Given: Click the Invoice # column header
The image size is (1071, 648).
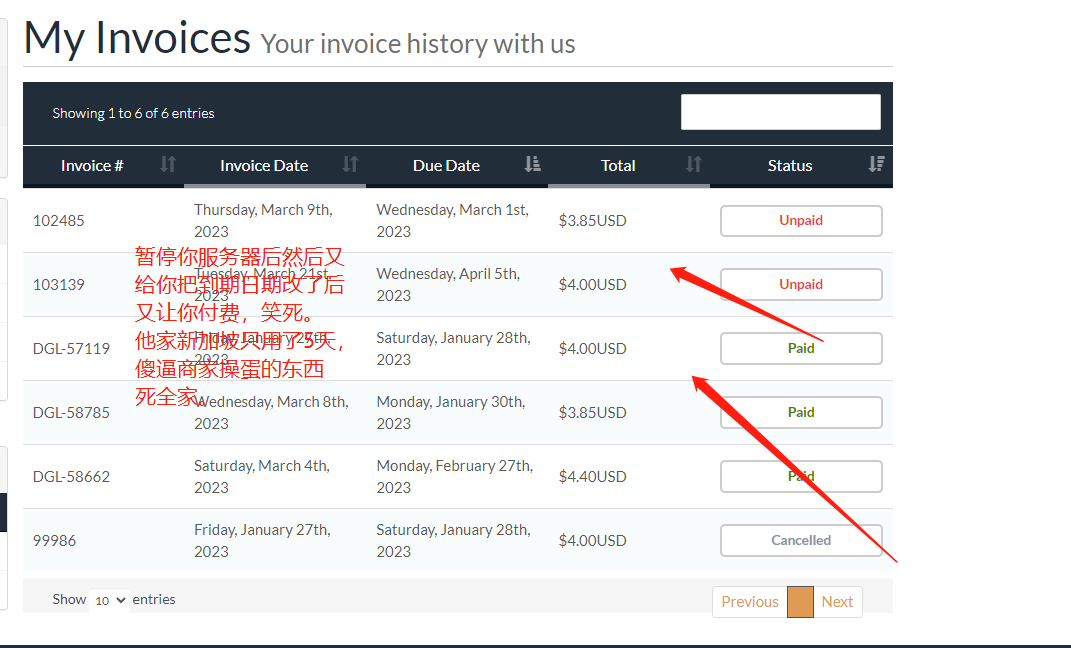Looking at the screenshot, I should pos(104,166).
